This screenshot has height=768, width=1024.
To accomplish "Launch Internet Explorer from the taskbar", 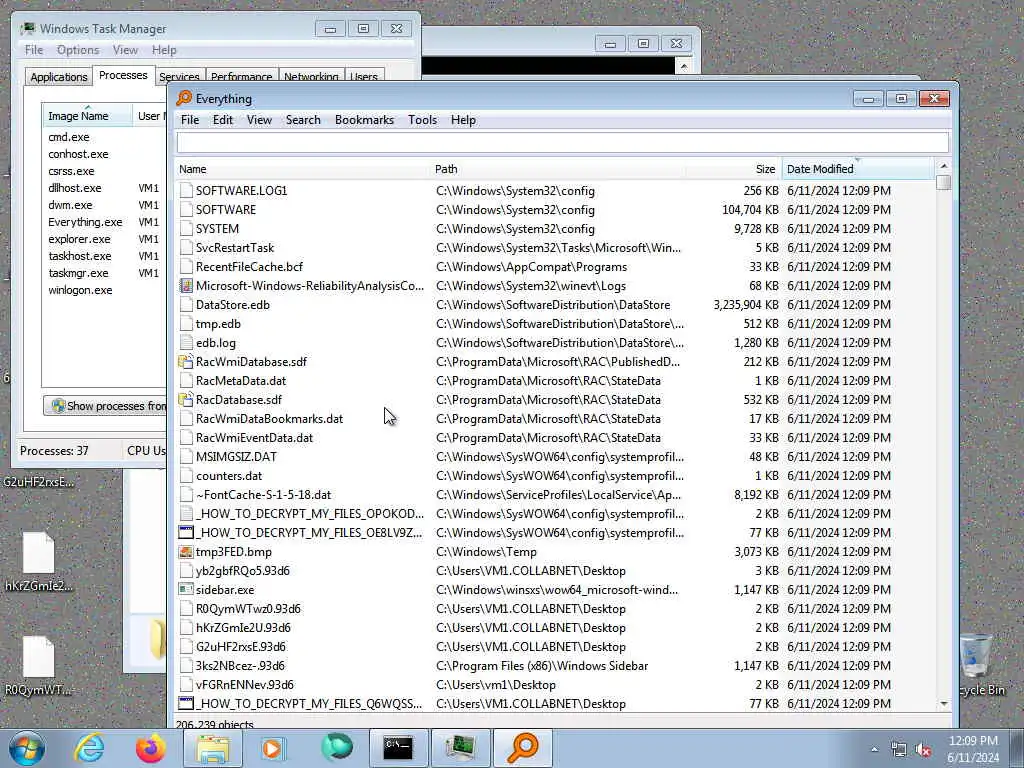I will 88,748.
